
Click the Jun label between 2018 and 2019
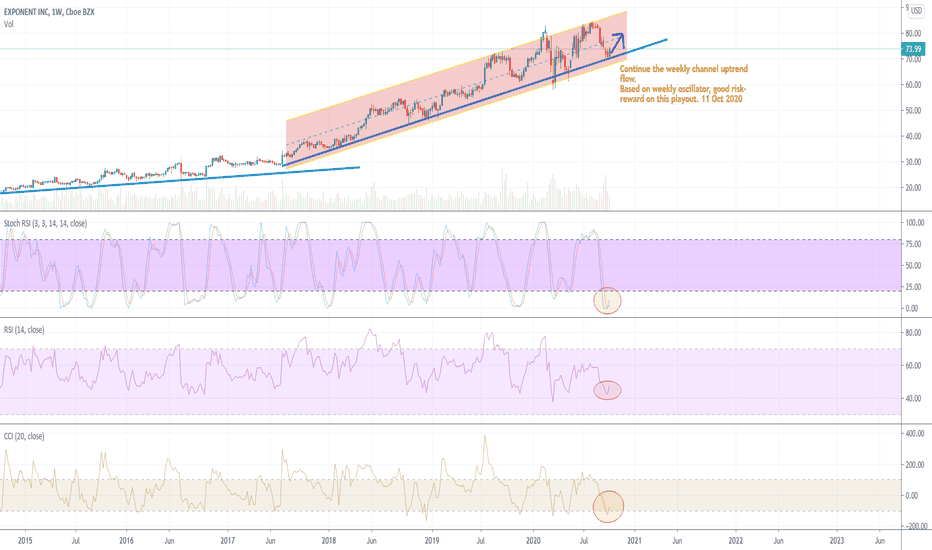[x=371, y=540]
